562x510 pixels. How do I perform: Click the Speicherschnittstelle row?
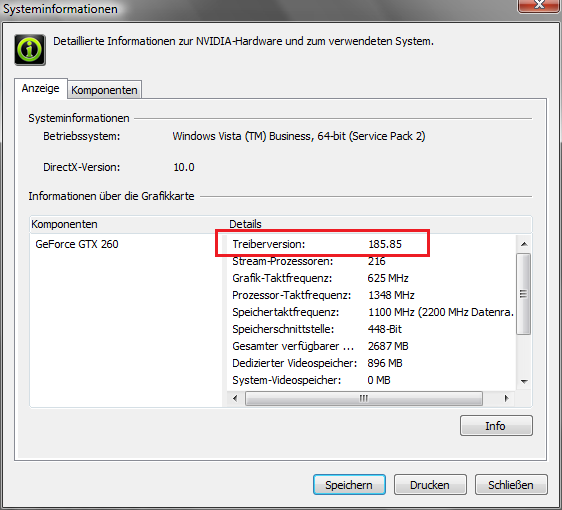coord(371,329)
